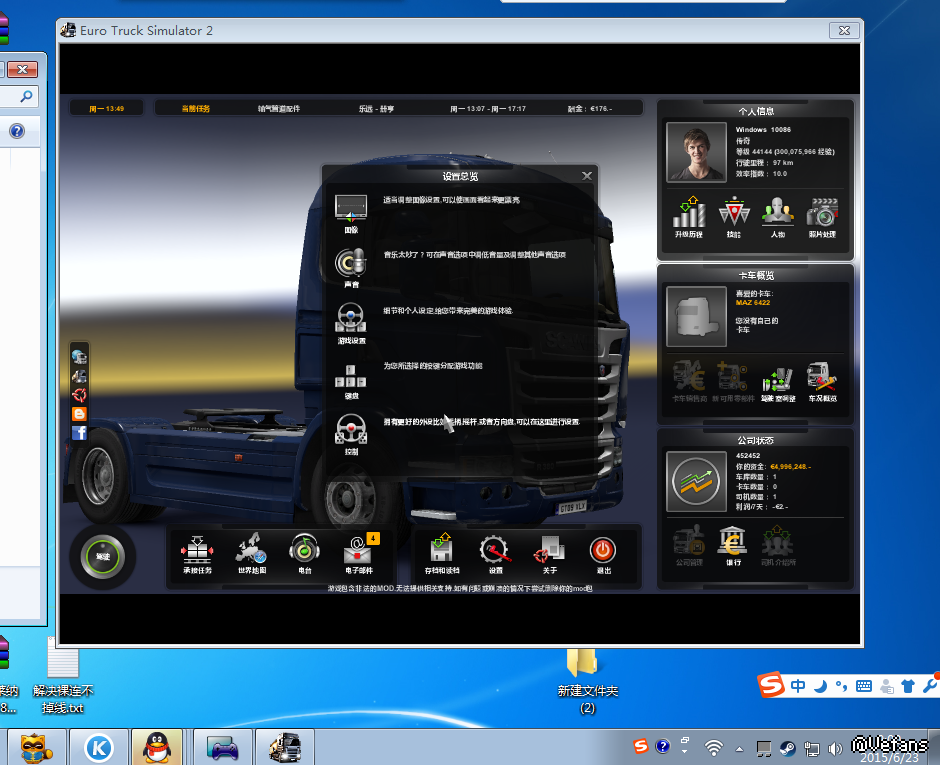
Task: Close the Euro Truck Simulator 2 window
Action: click(x=844, y=31)
